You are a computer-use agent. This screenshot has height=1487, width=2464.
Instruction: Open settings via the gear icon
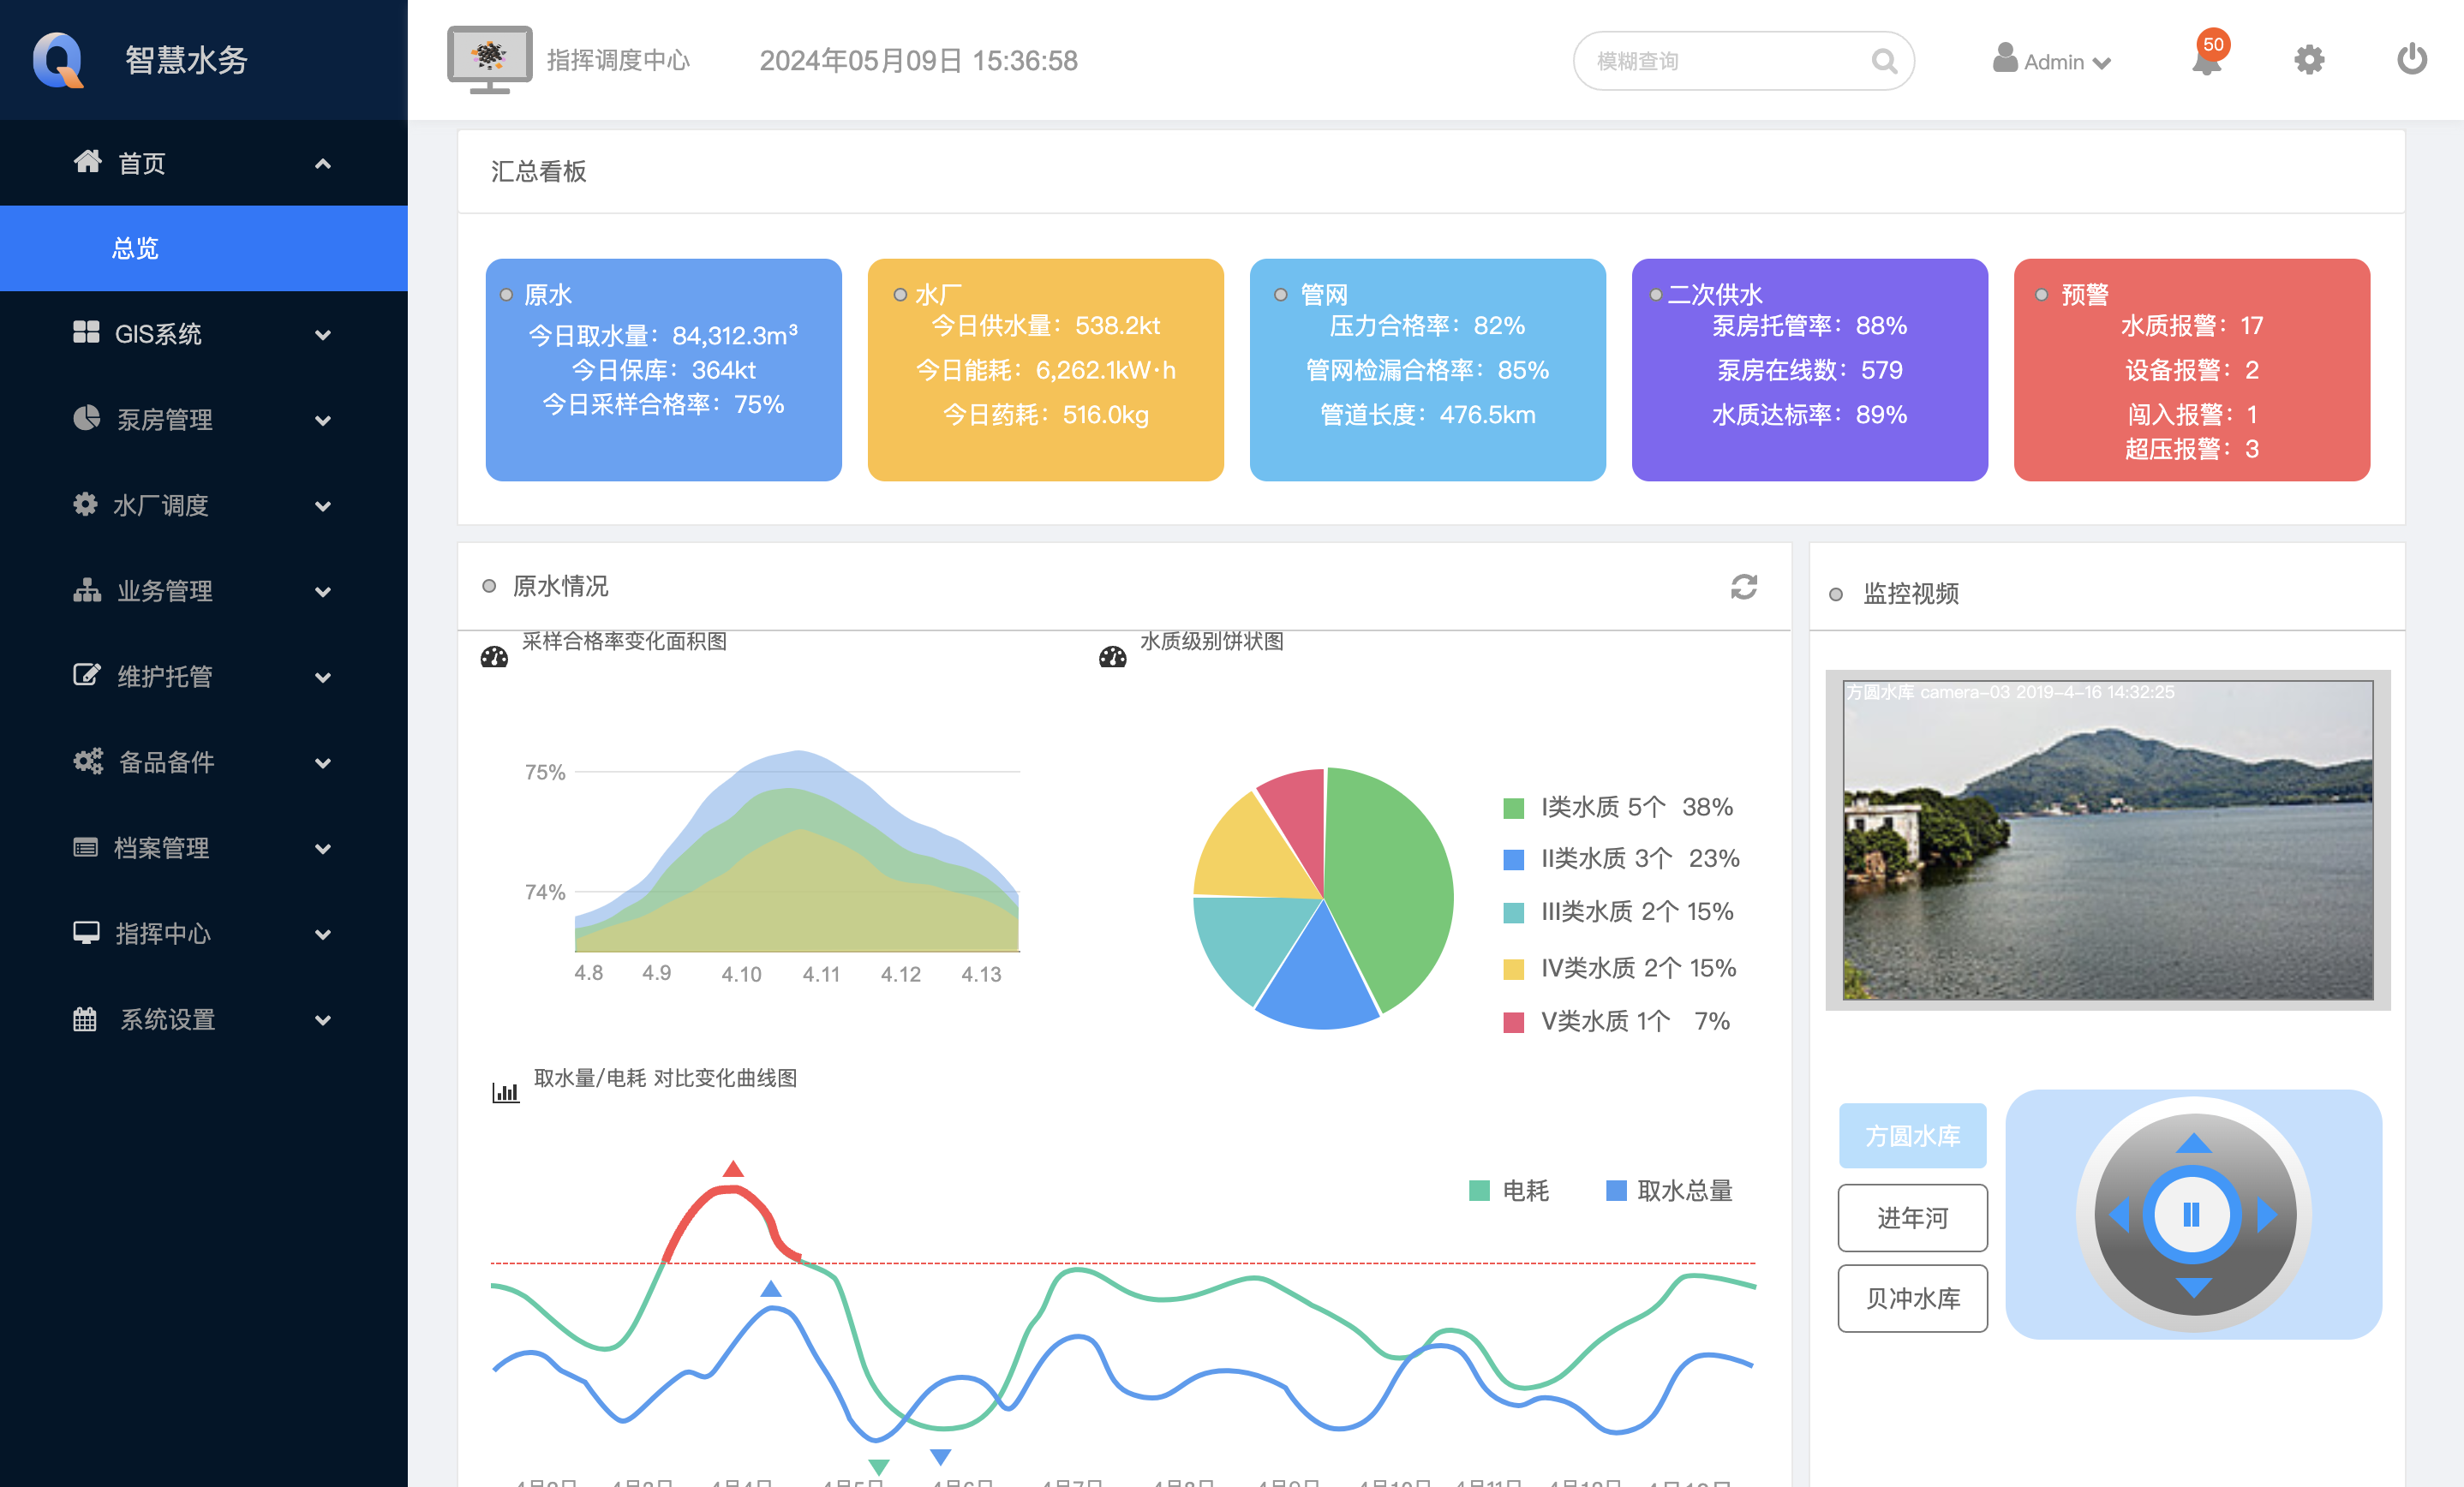click(x=2309, y=60)
